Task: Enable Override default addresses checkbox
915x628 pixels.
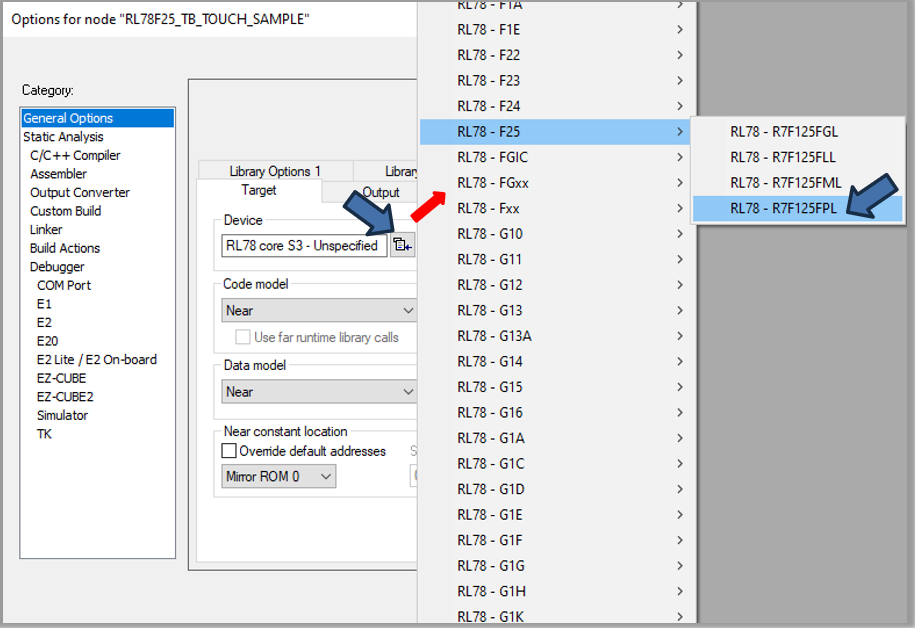Action: [x=229, y=451]
